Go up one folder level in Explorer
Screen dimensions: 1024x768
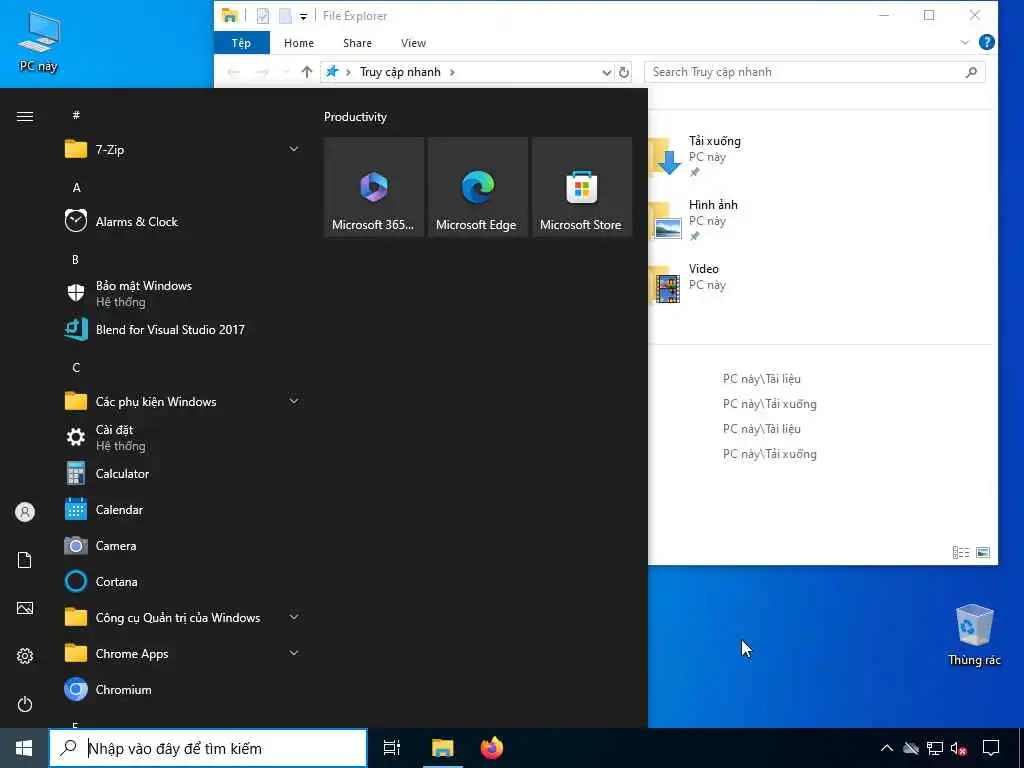click(x=306, y=72)
